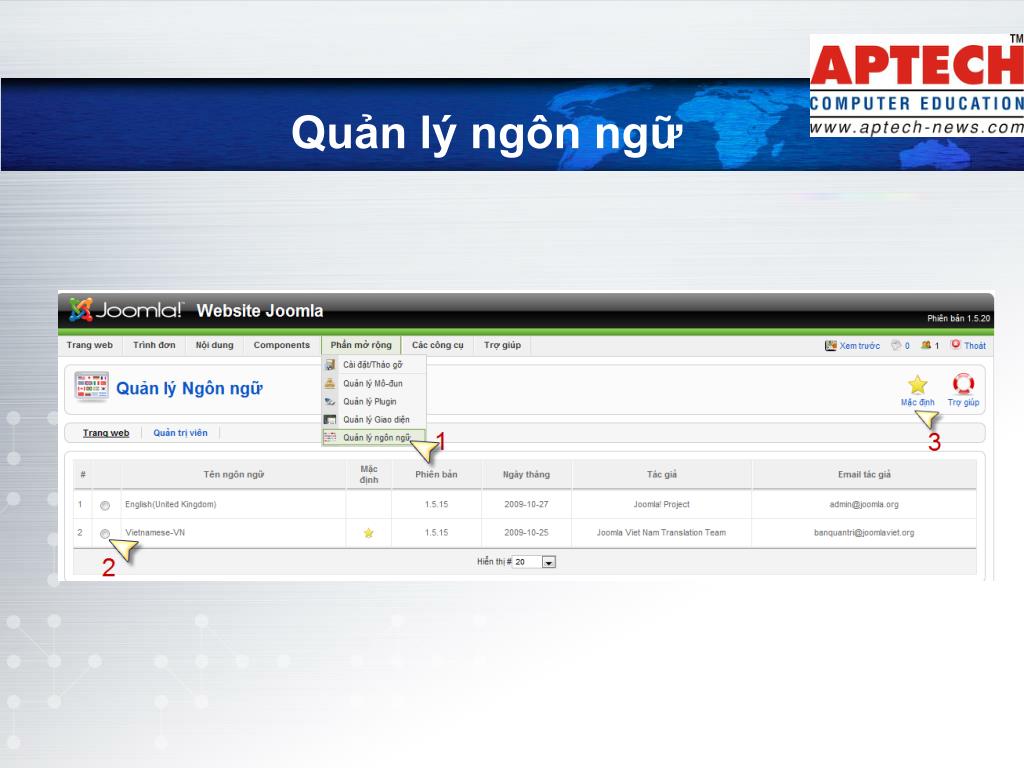Open the Phần mở rộng menu

(x=361, y=345)
